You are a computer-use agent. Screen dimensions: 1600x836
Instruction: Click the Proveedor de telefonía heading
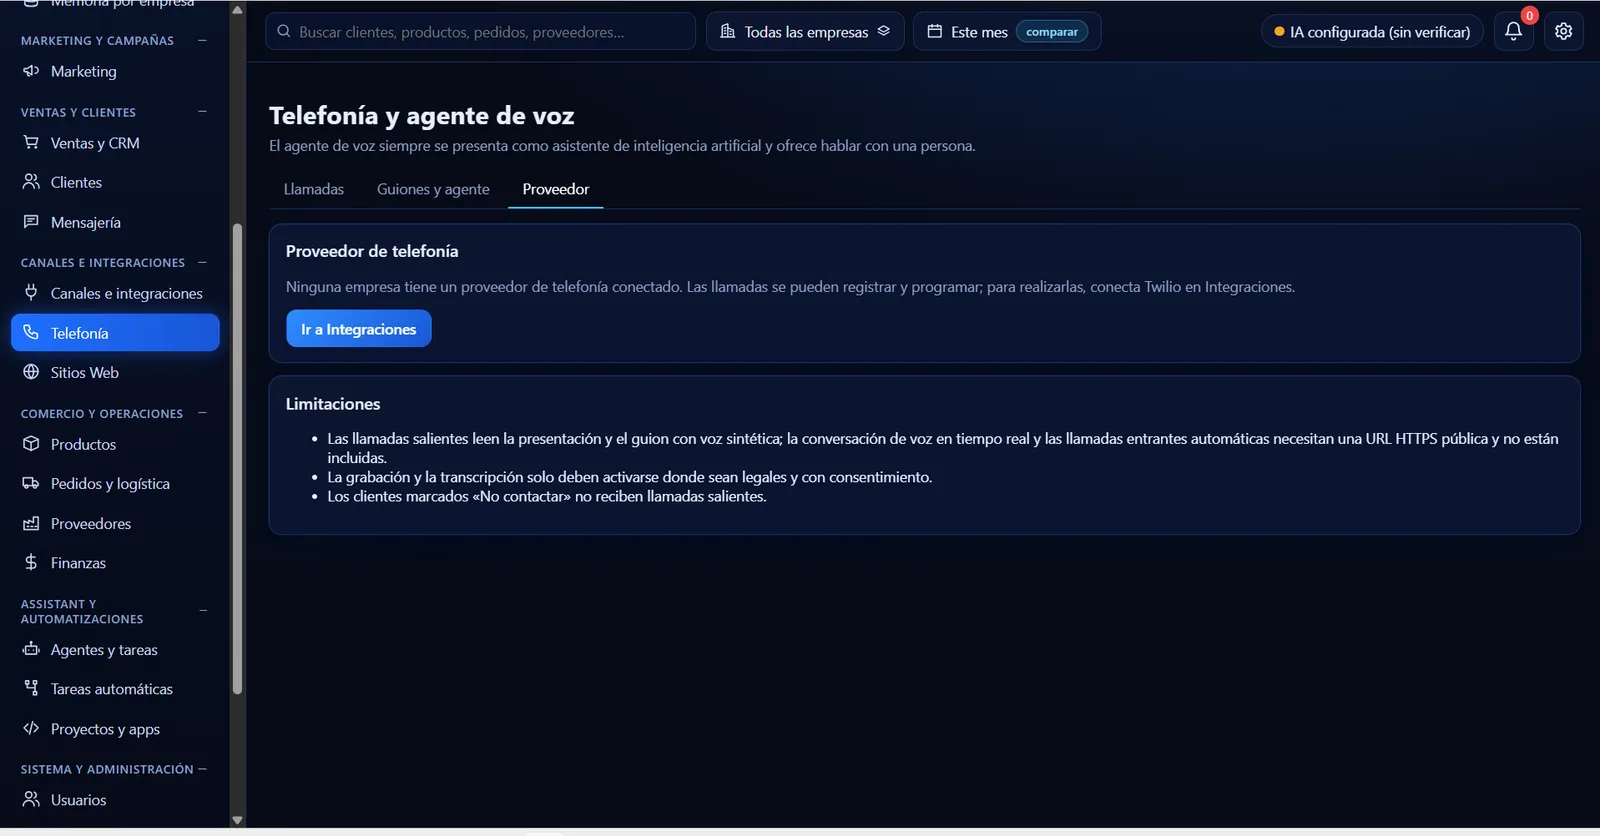[372, 251]
